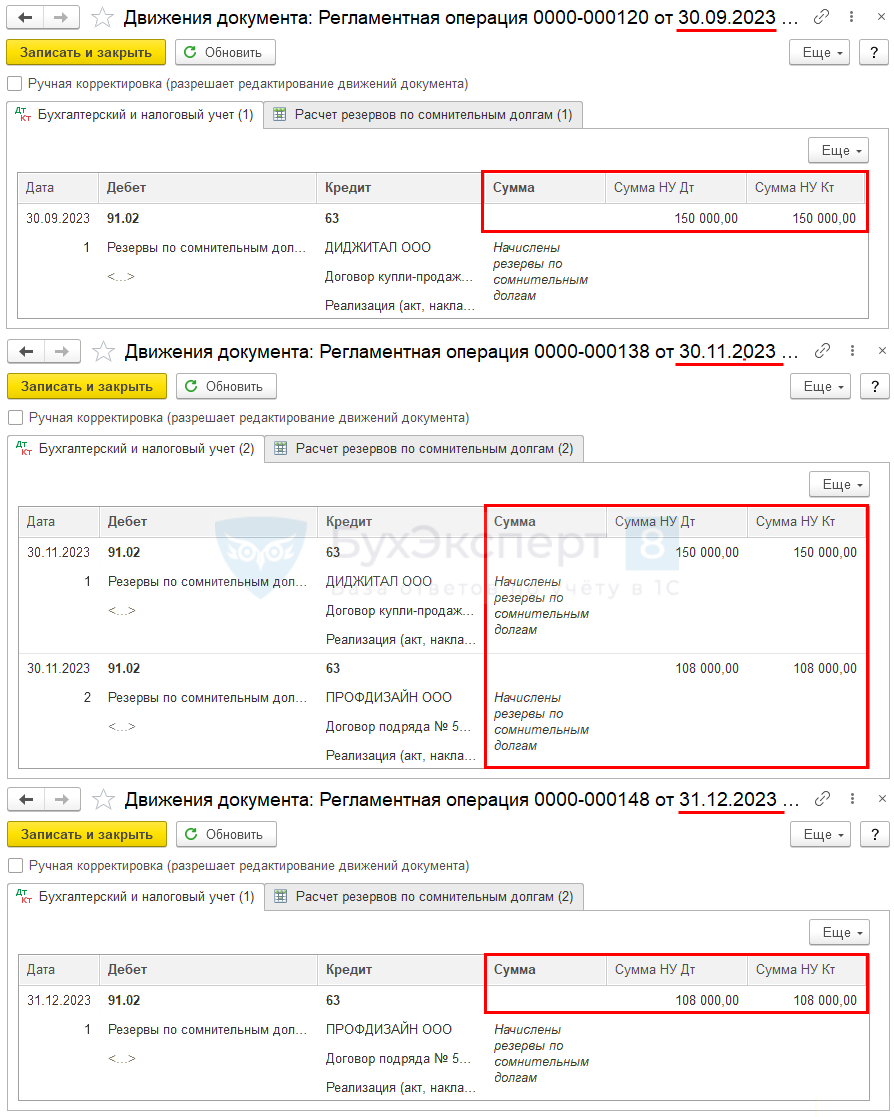Star the 0000-000148 document as favorite

pyautogui.click(x=103, y=799)
